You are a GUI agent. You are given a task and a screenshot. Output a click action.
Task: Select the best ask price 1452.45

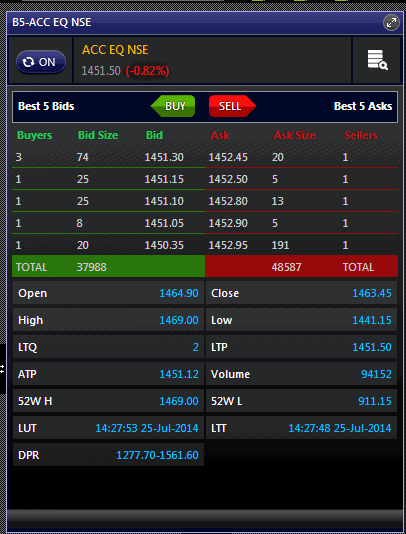[x=228, y=157]
